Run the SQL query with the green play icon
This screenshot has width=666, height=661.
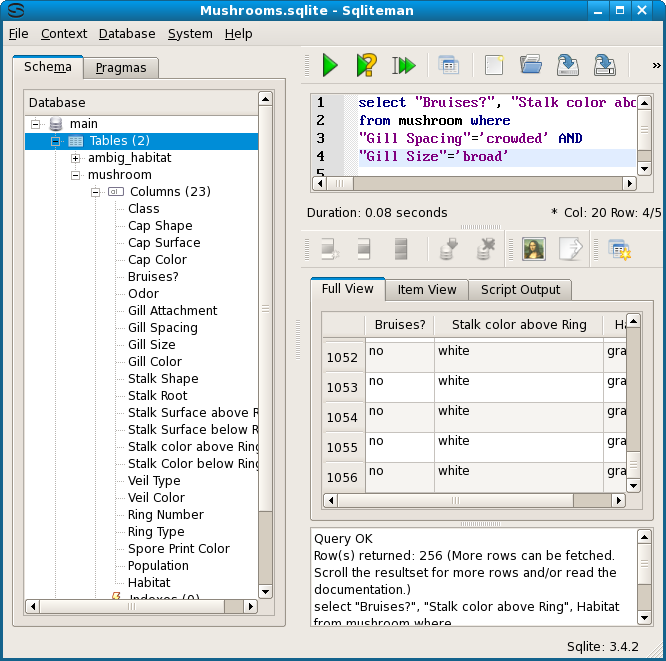click(x=329, y=66)
